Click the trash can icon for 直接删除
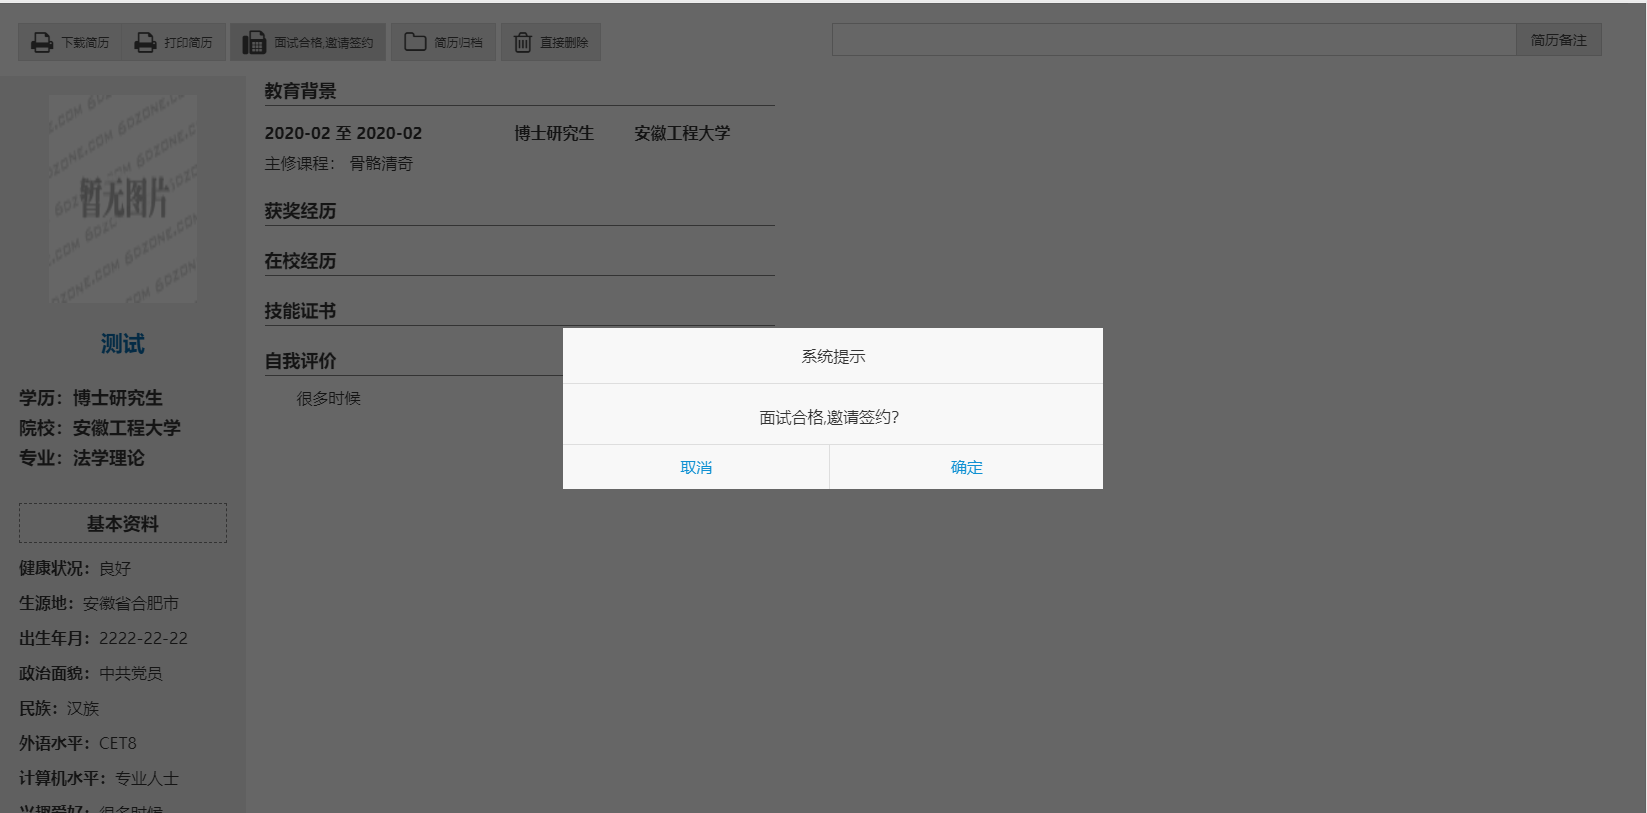Image resolution: width=1647 pixels, height=813 pixels. click(522, 43)
